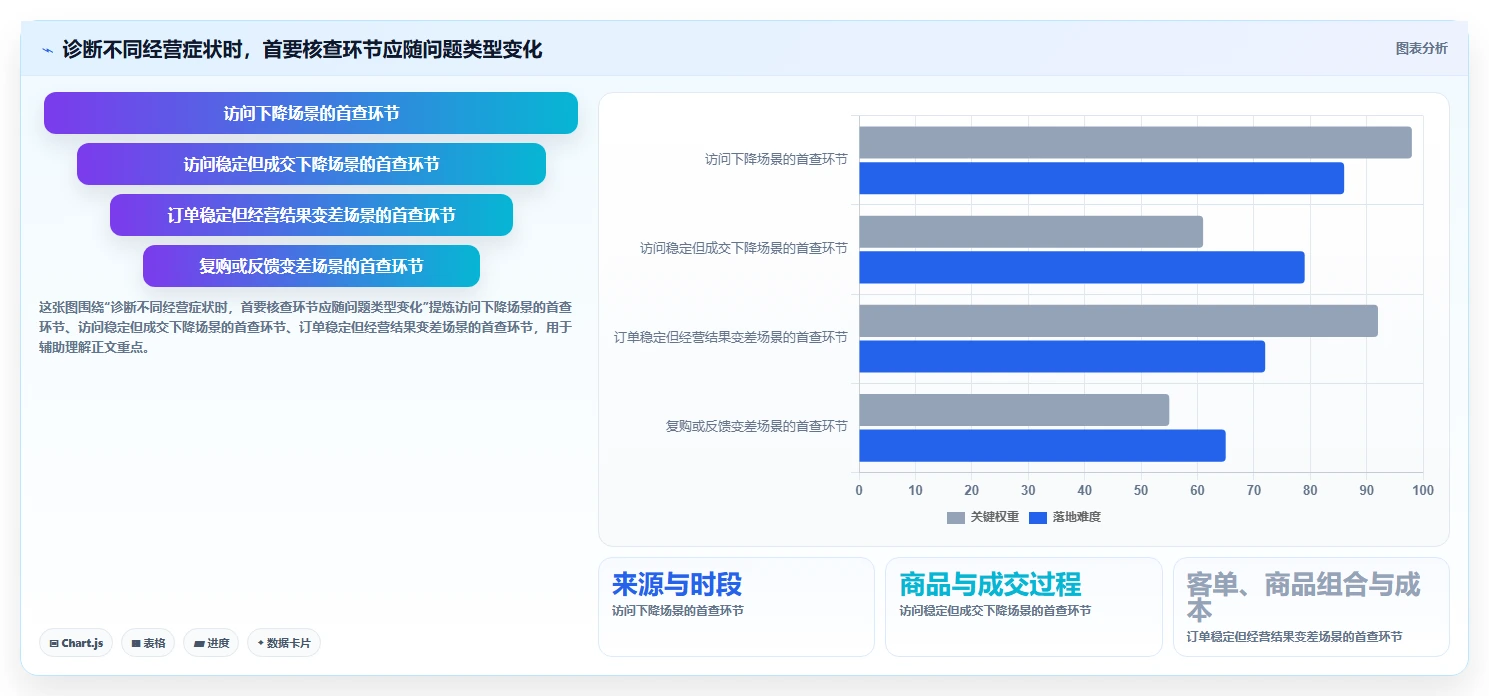Open the 商品与成交过程 data card
Screen dimensions: 1489x696
1024,607
